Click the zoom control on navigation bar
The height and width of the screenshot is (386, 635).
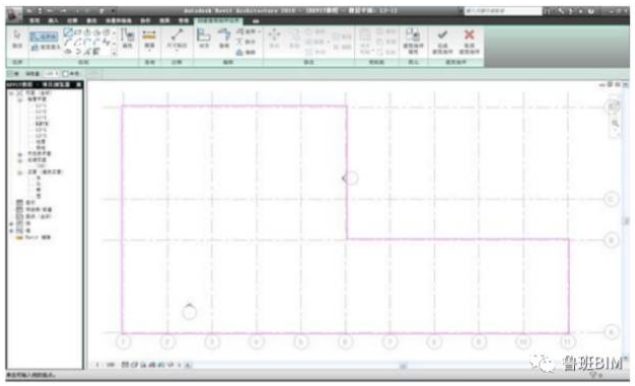point(615,123)
